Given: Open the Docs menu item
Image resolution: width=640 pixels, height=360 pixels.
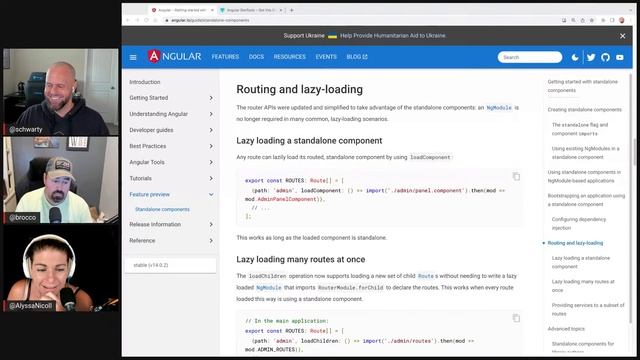Looking at the screenshot, I should 256,57.
